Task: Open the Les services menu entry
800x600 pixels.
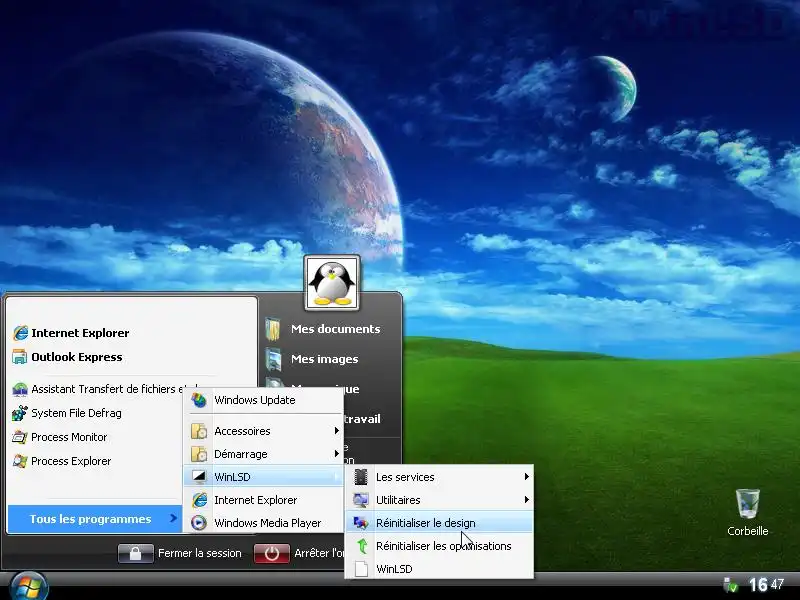Action: [439, 477]
